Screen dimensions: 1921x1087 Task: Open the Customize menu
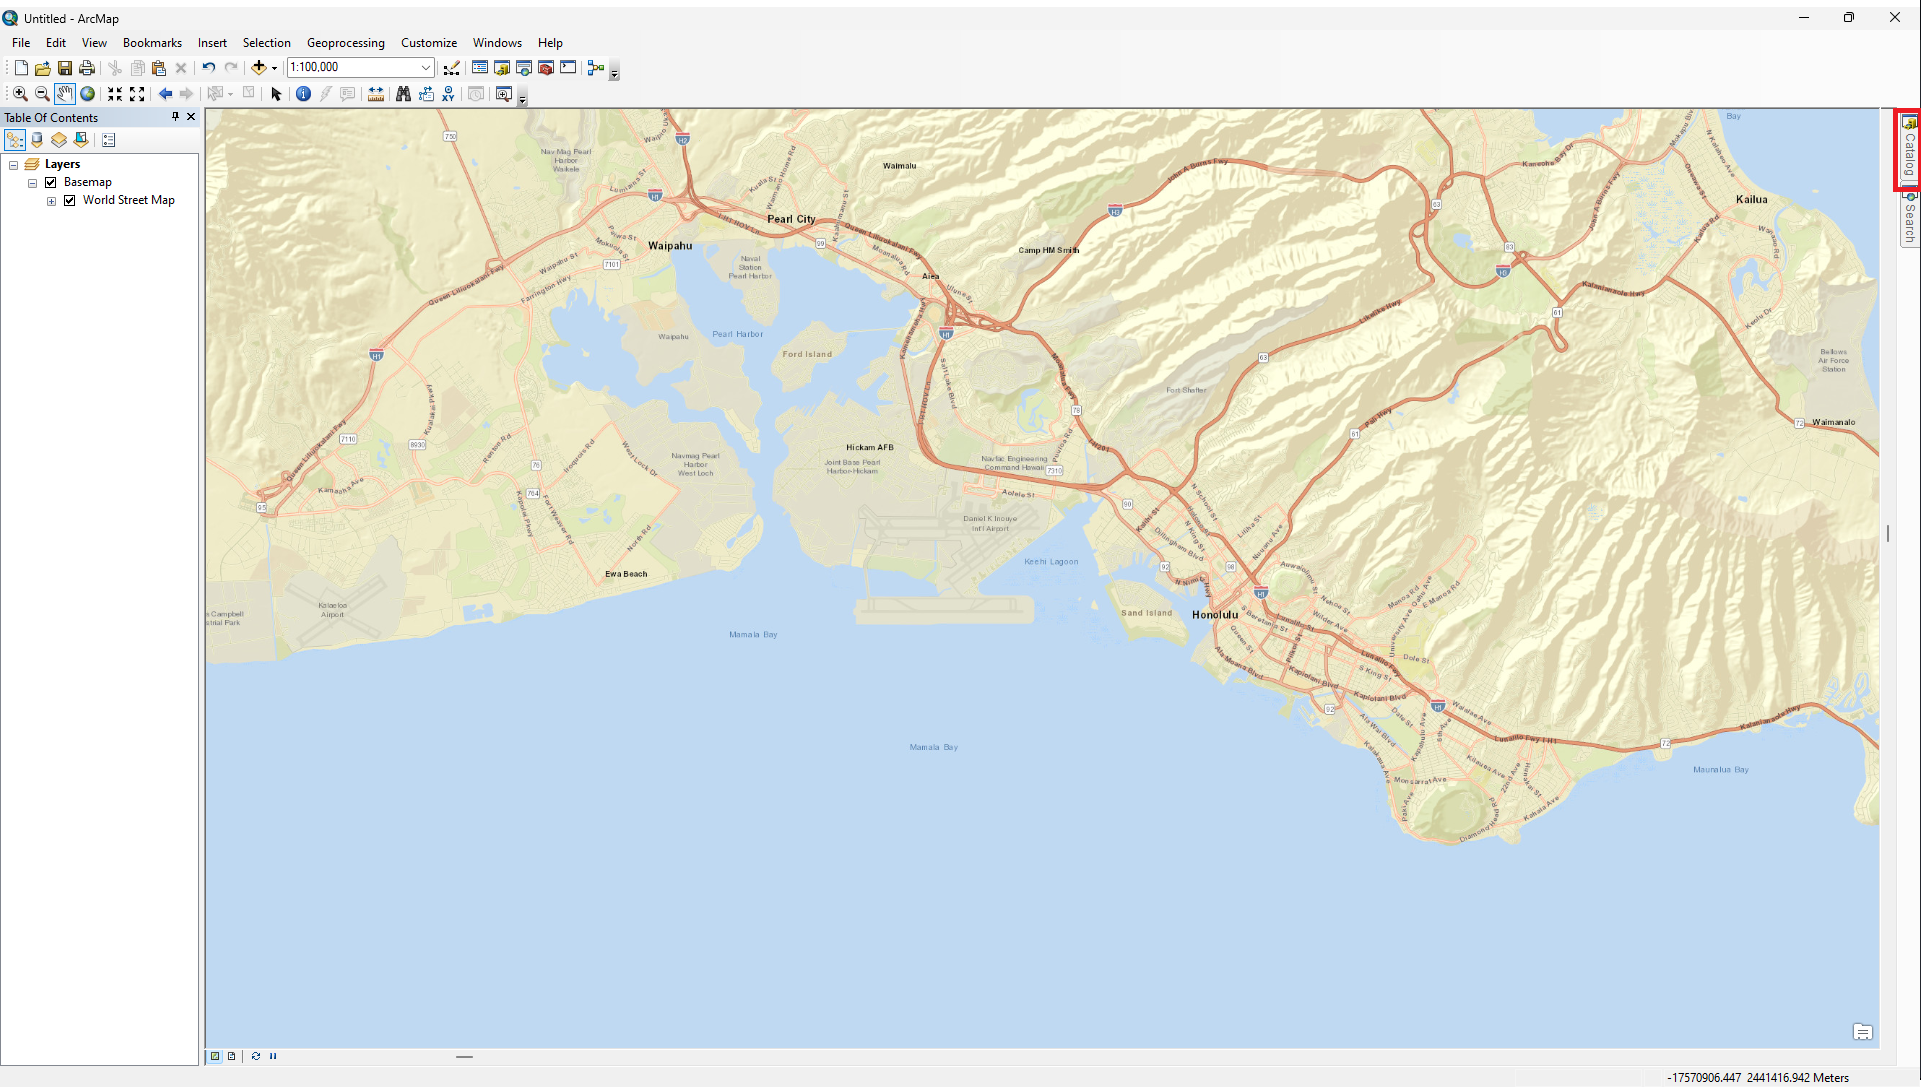coord(429,43)
